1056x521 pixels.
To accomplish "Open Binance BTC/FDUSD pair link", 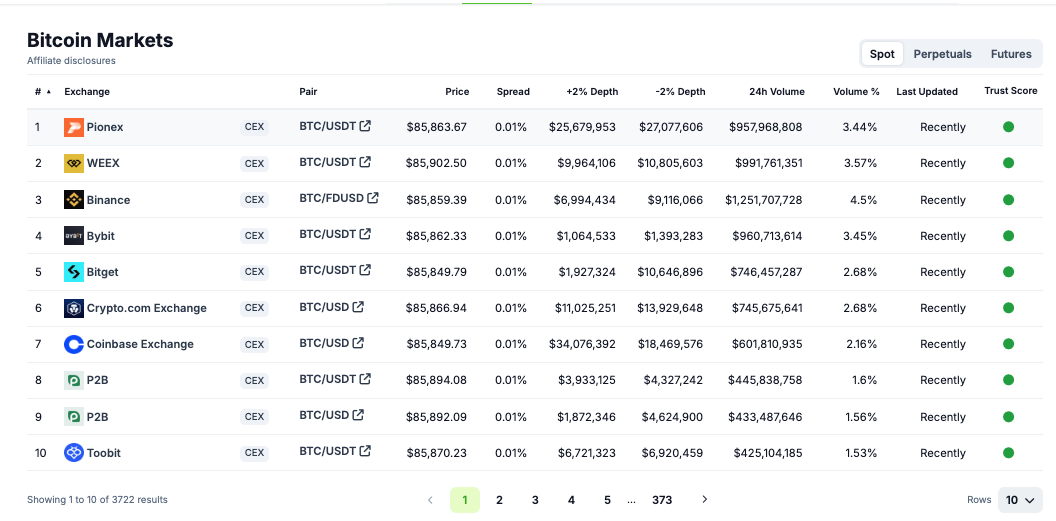I will click(339, 198).
